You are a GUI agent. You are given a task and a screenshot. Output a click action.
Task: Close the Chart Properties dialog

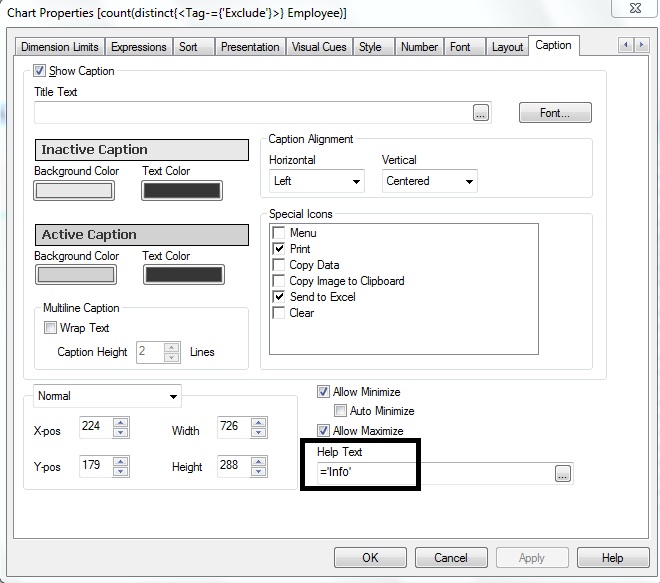click(634, 8)
